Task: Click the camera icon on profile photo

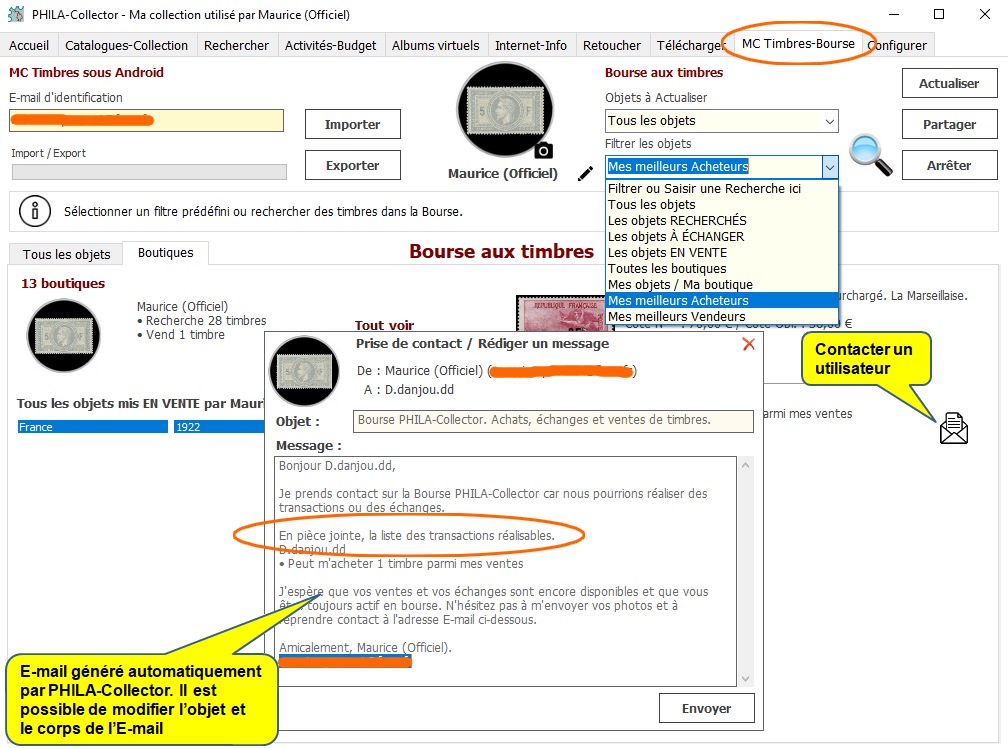Action: tap(544, 151)
